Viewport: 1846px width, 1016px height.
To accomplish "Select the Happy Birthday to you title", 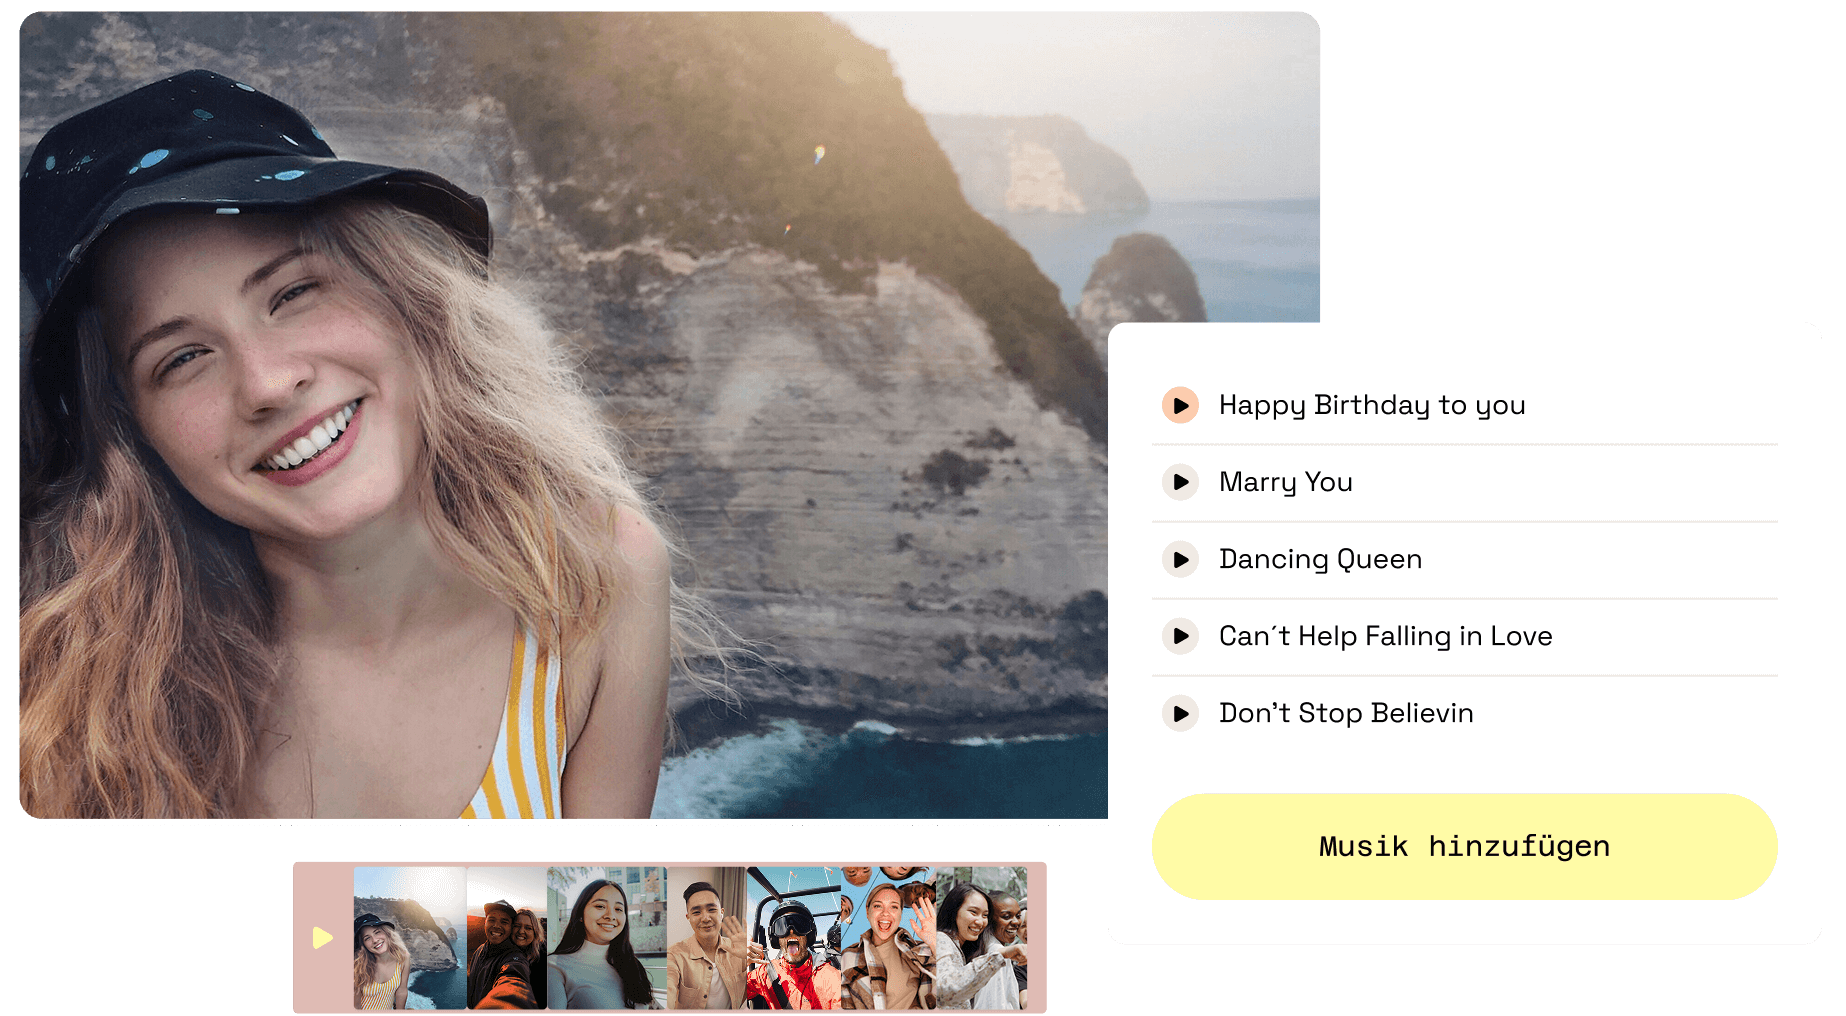I will 1371,405.
